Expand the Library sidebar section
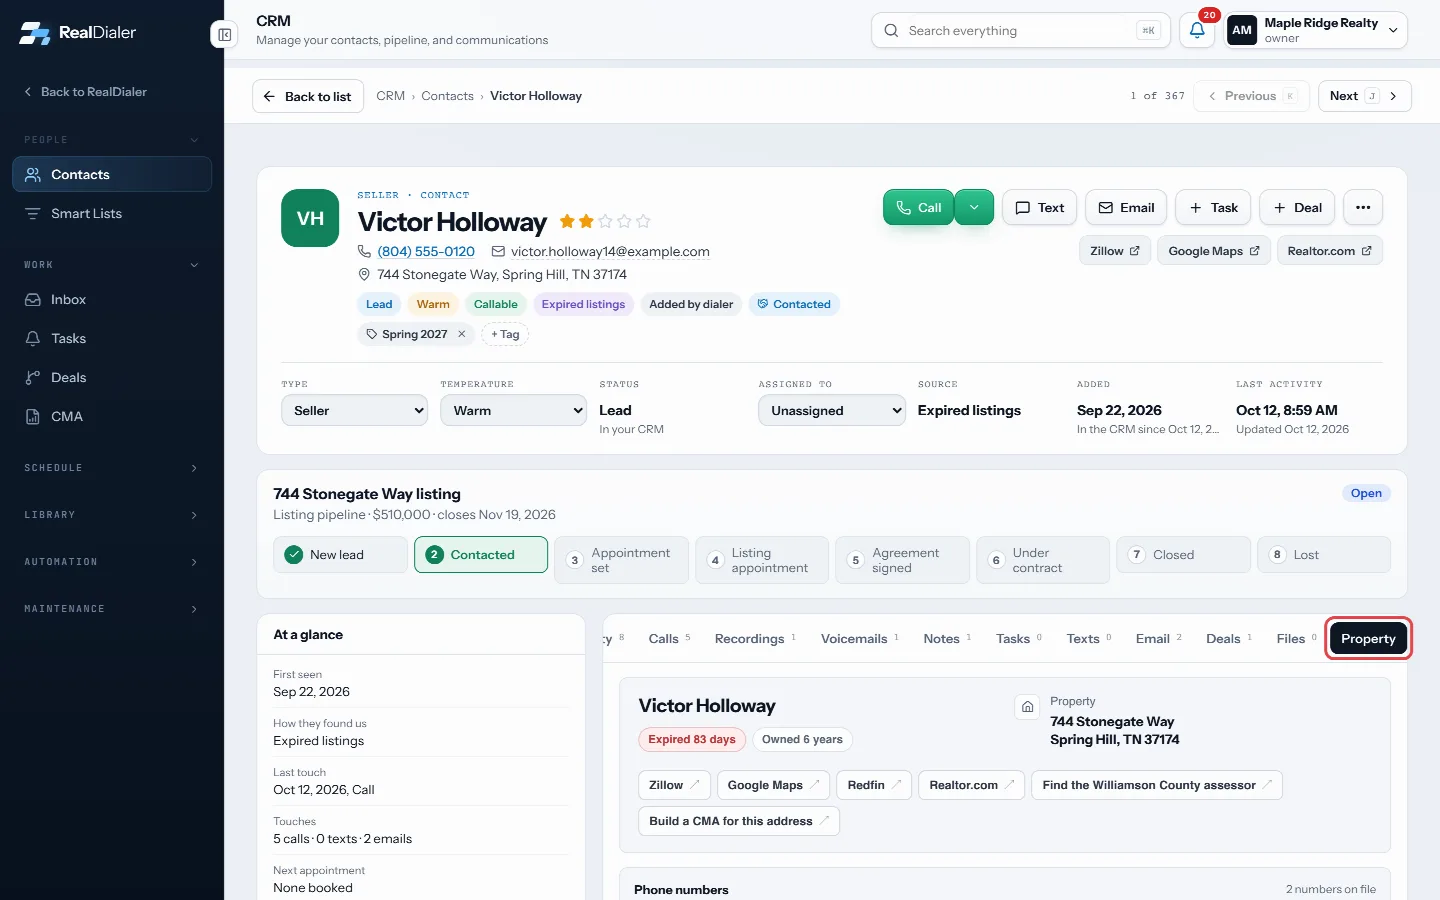The height and width of the screenshot is (900, 1440). click(x=112, y=515)
